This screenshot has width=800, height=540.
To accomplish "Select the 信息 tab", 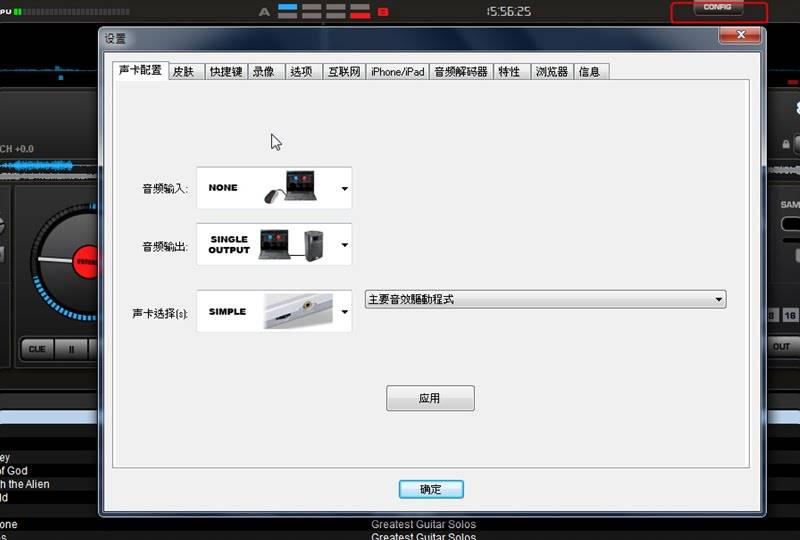I will pyautogui.click(x=591, y=72).
